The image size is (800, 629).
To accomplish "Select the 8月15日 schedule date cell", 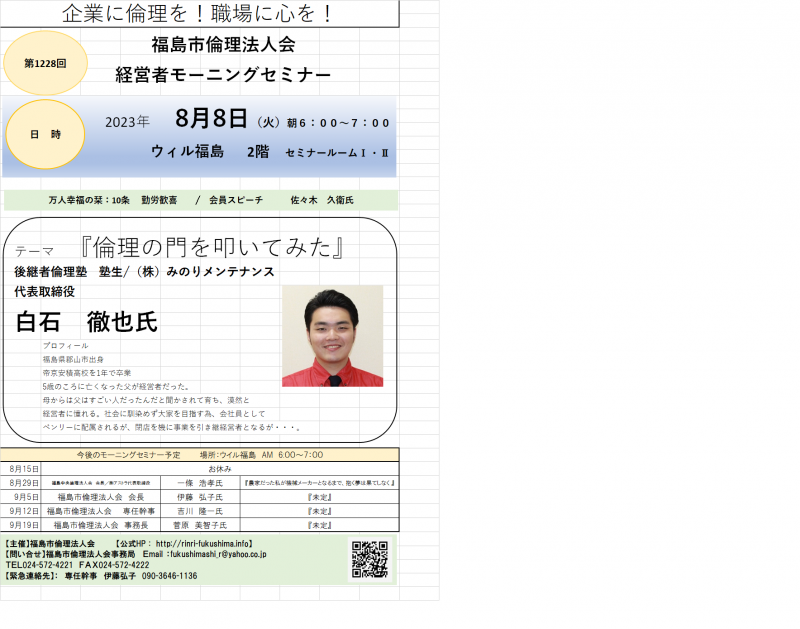I will (x=24, y=468).
